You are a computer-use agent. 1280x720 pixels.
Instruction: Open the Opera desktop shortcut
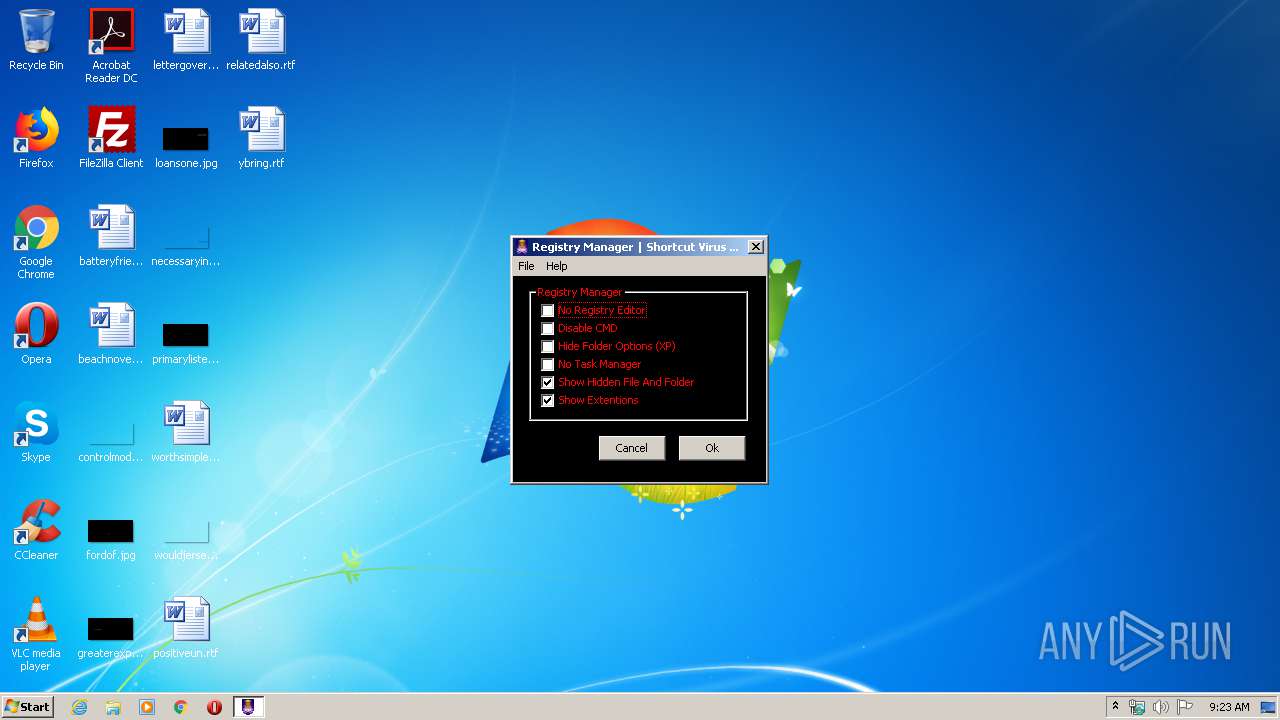coord(36,334)
